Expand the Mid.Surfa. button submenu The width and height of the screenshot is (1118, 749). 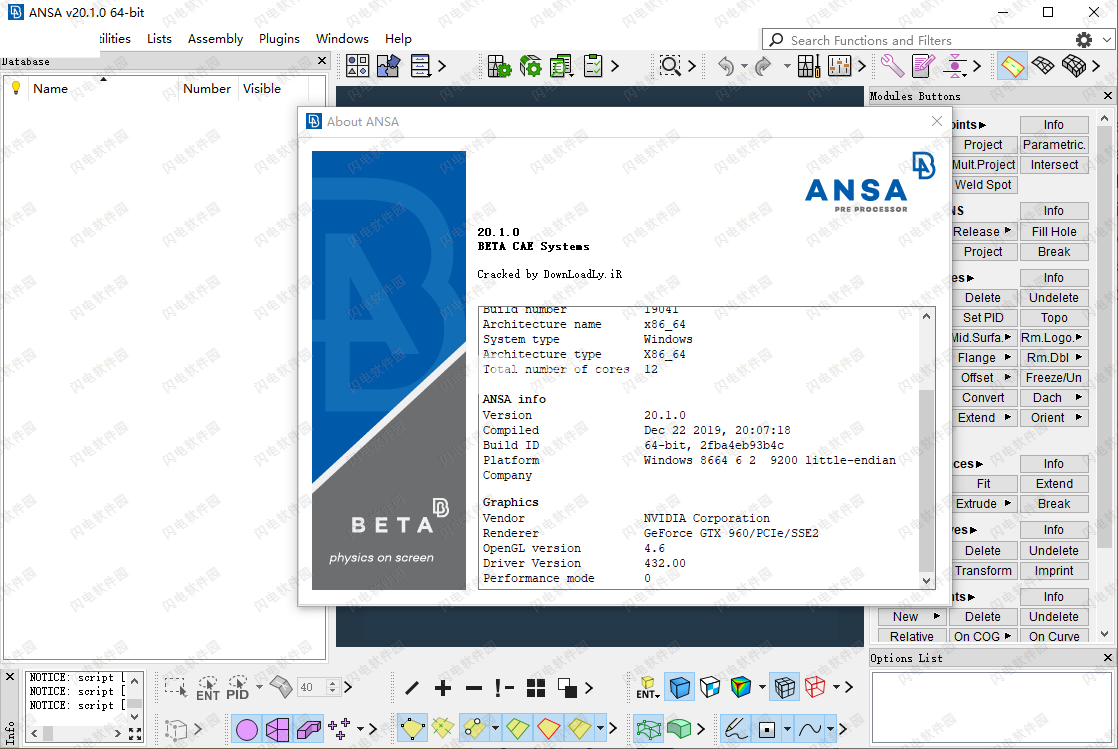1007,337
